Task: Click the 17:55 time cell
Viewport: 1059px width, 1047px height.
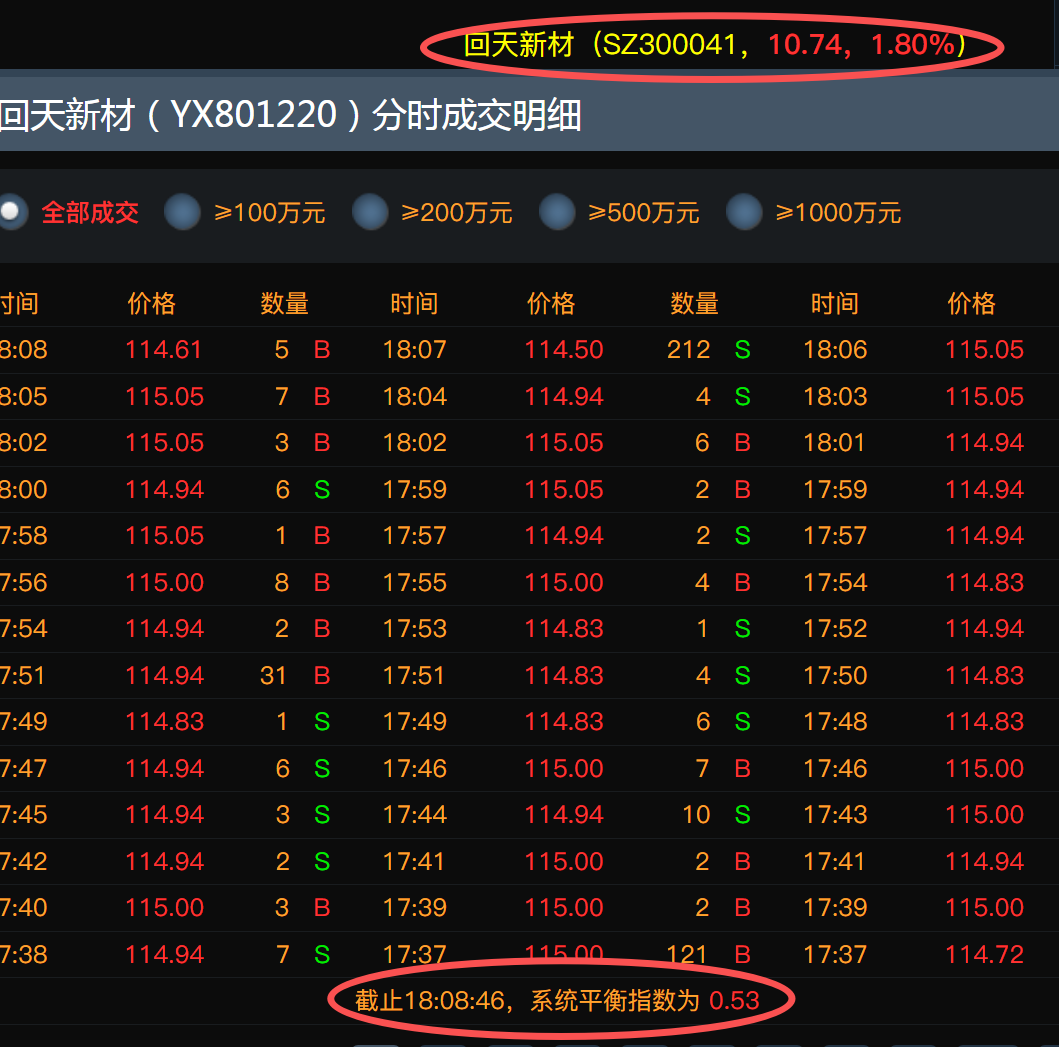Action: point(415,582)
